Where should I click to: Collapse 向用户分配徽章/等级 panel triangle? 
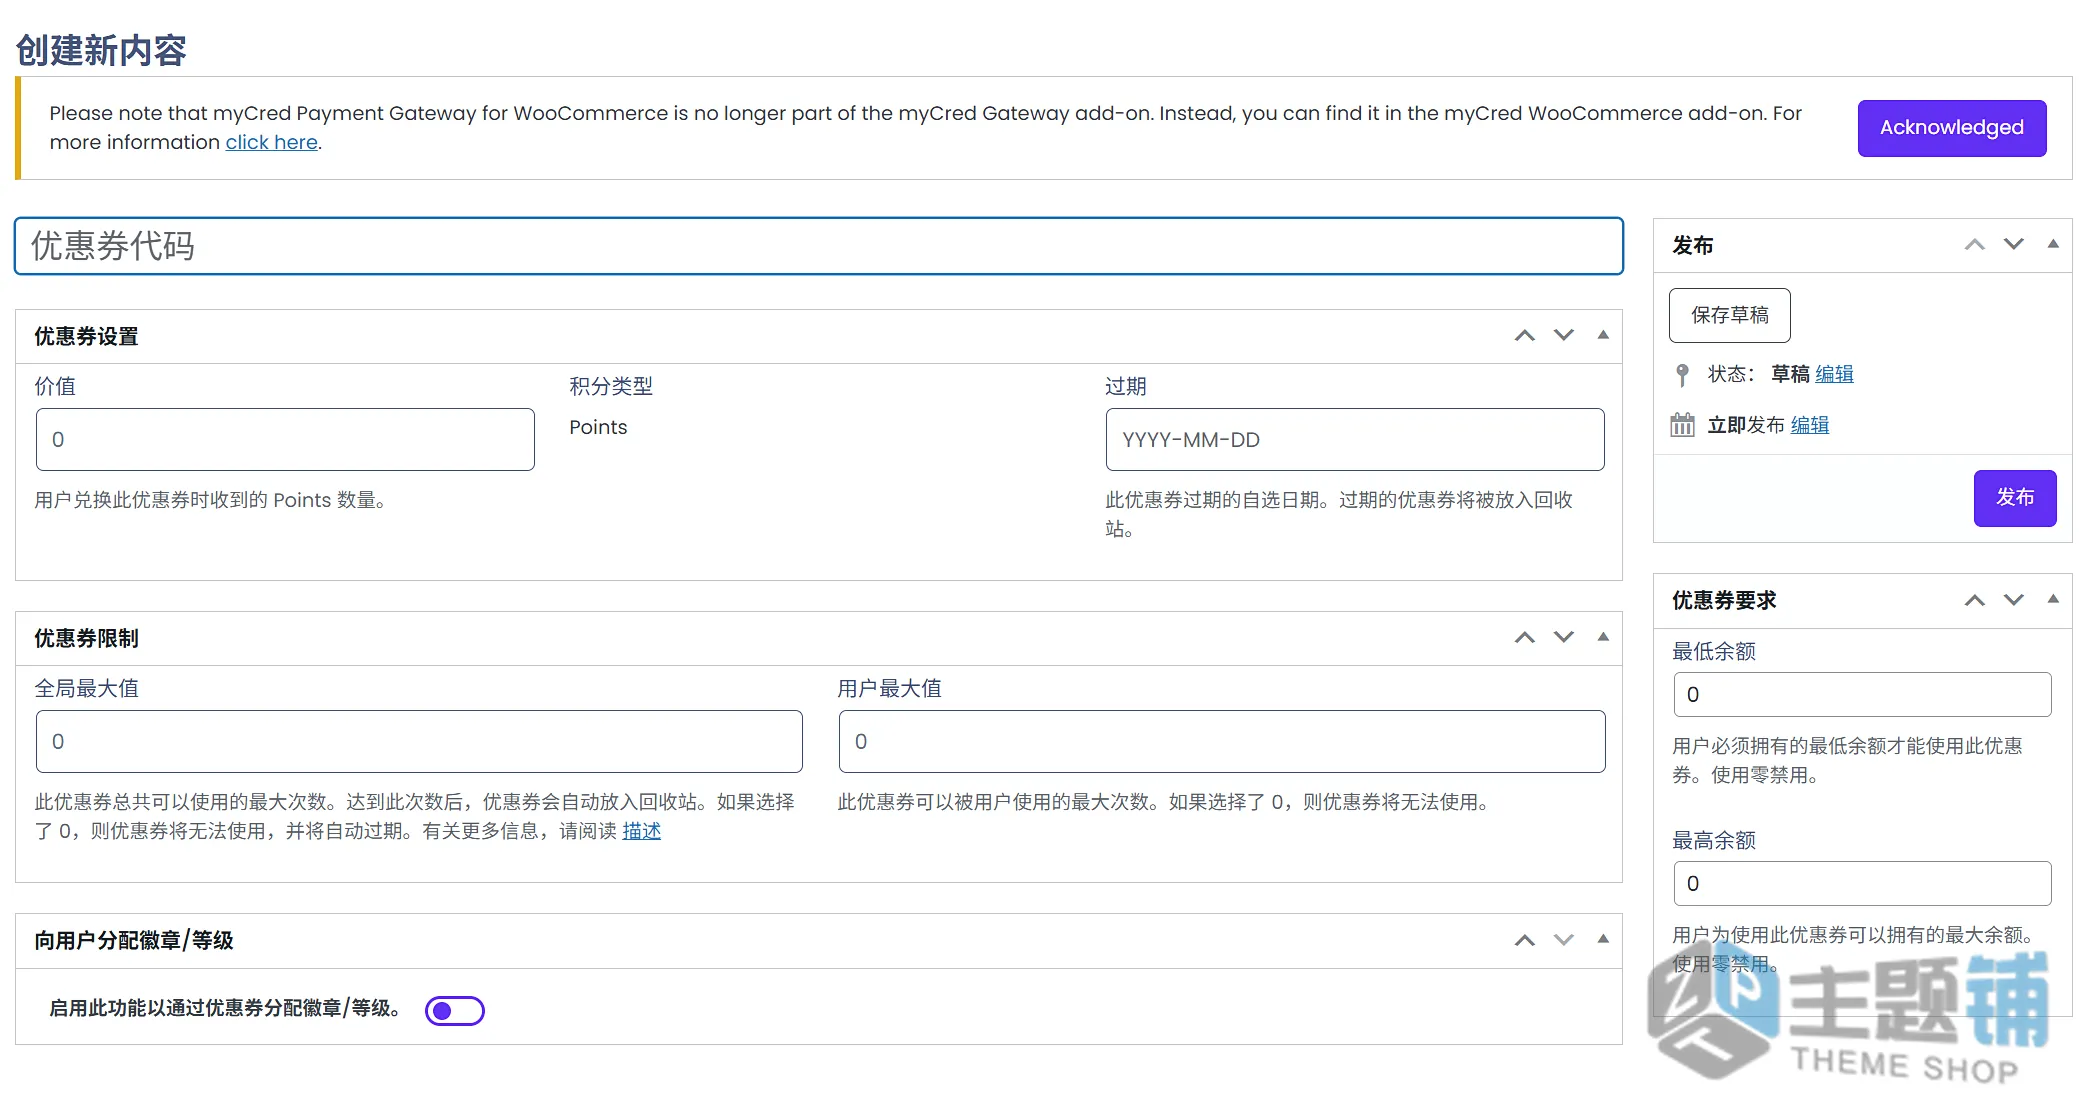point(1603,940)
